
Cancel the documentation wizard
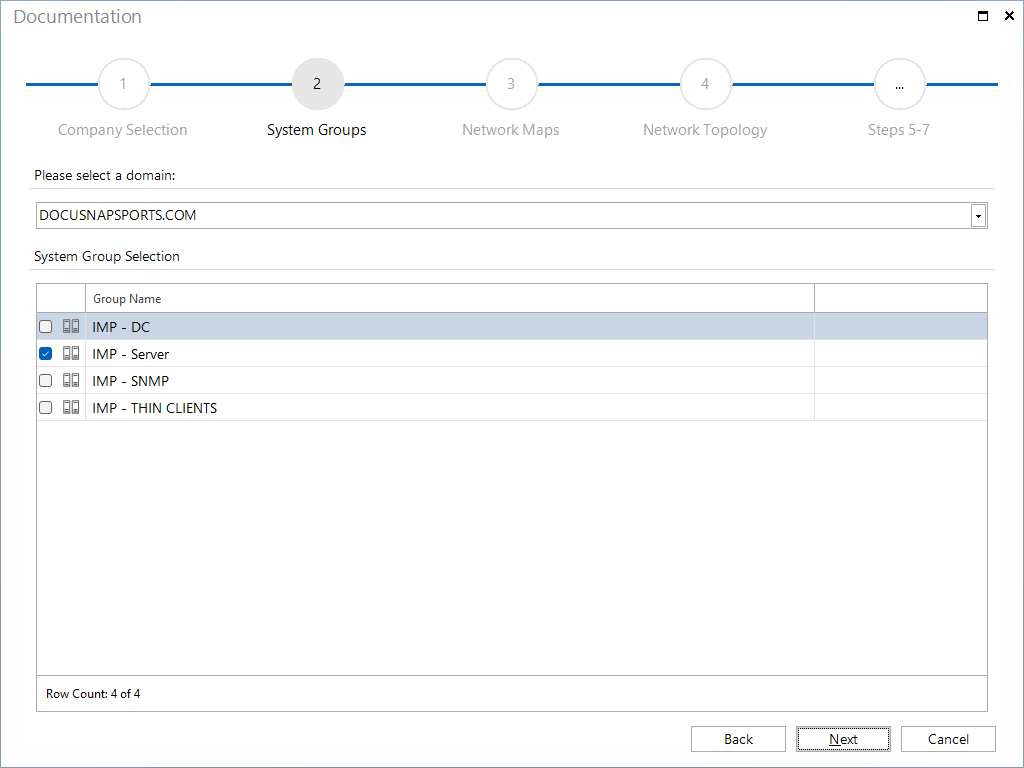948,739
